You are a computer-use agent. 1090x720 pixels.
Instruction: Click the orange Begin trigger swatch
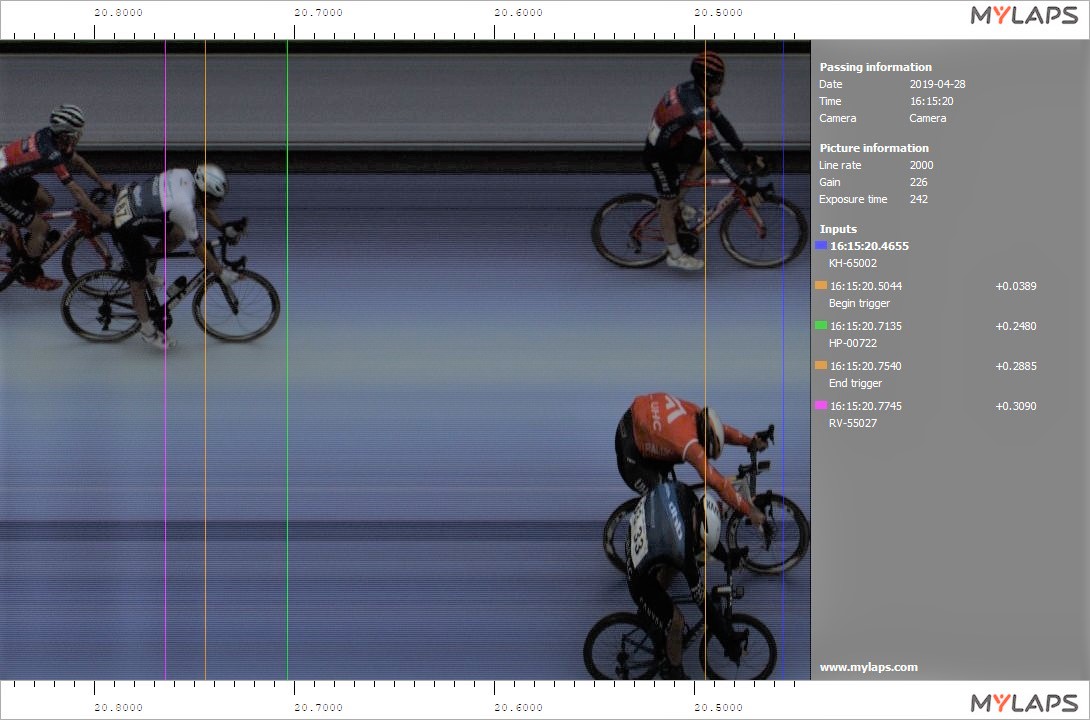[821, 285]
